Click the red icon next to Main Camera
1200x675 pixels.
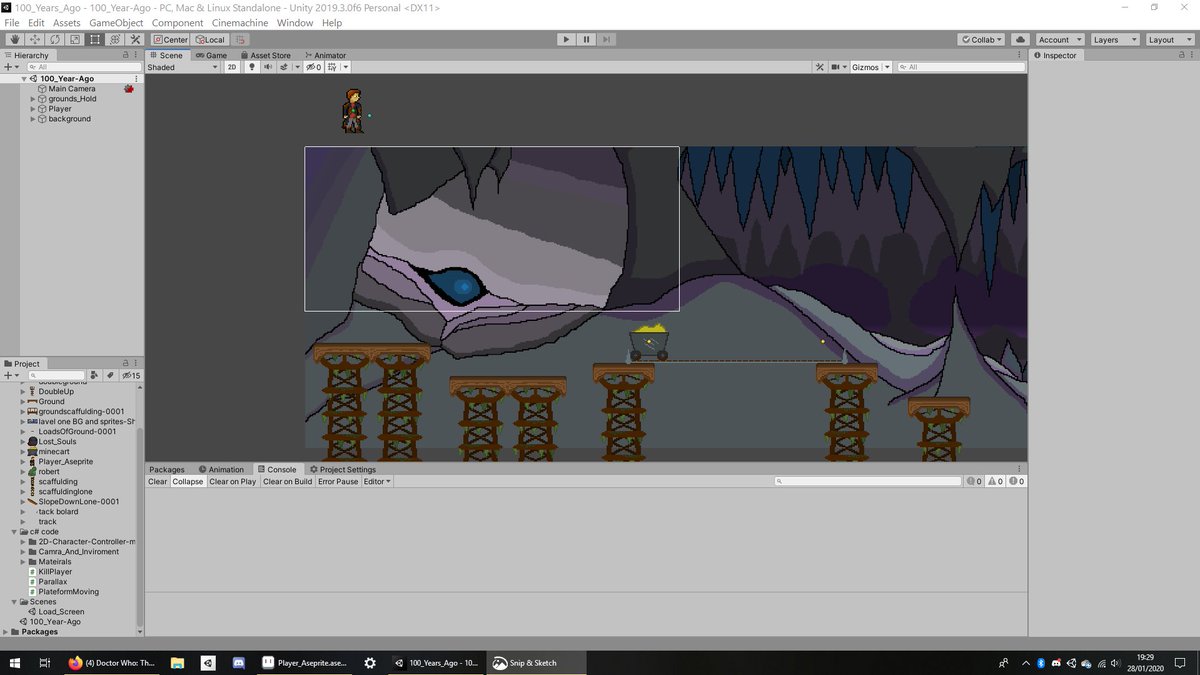(129, 89)
